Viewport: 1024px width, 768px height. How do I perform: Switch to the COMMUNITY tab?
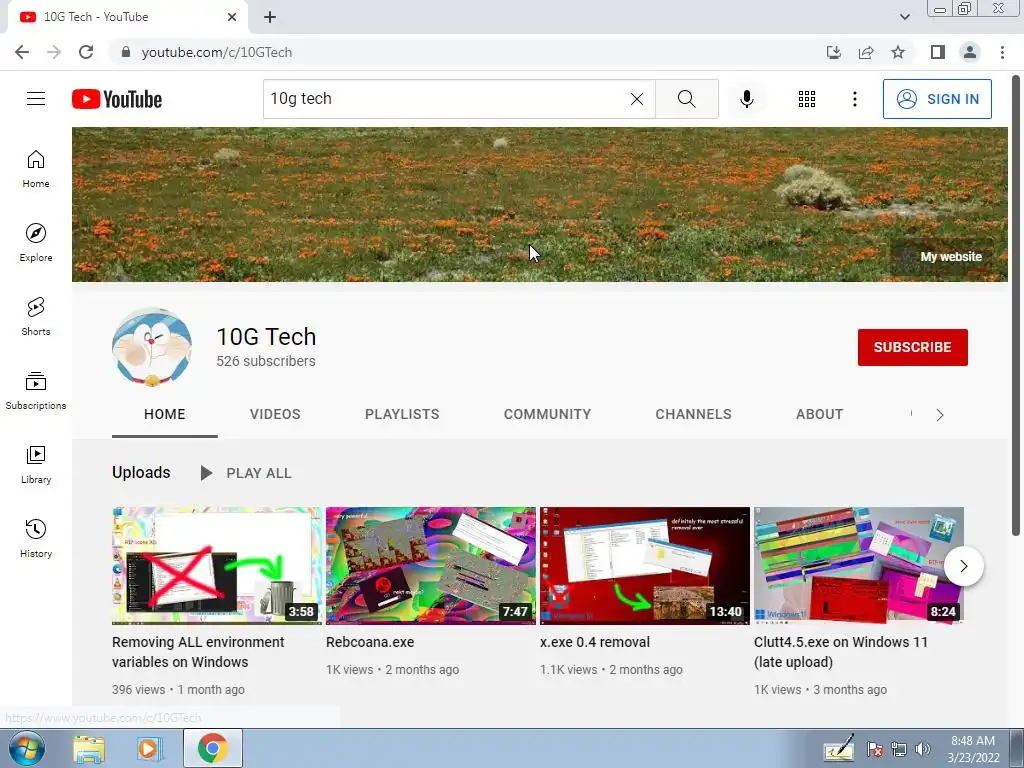[x=547, y=414]
